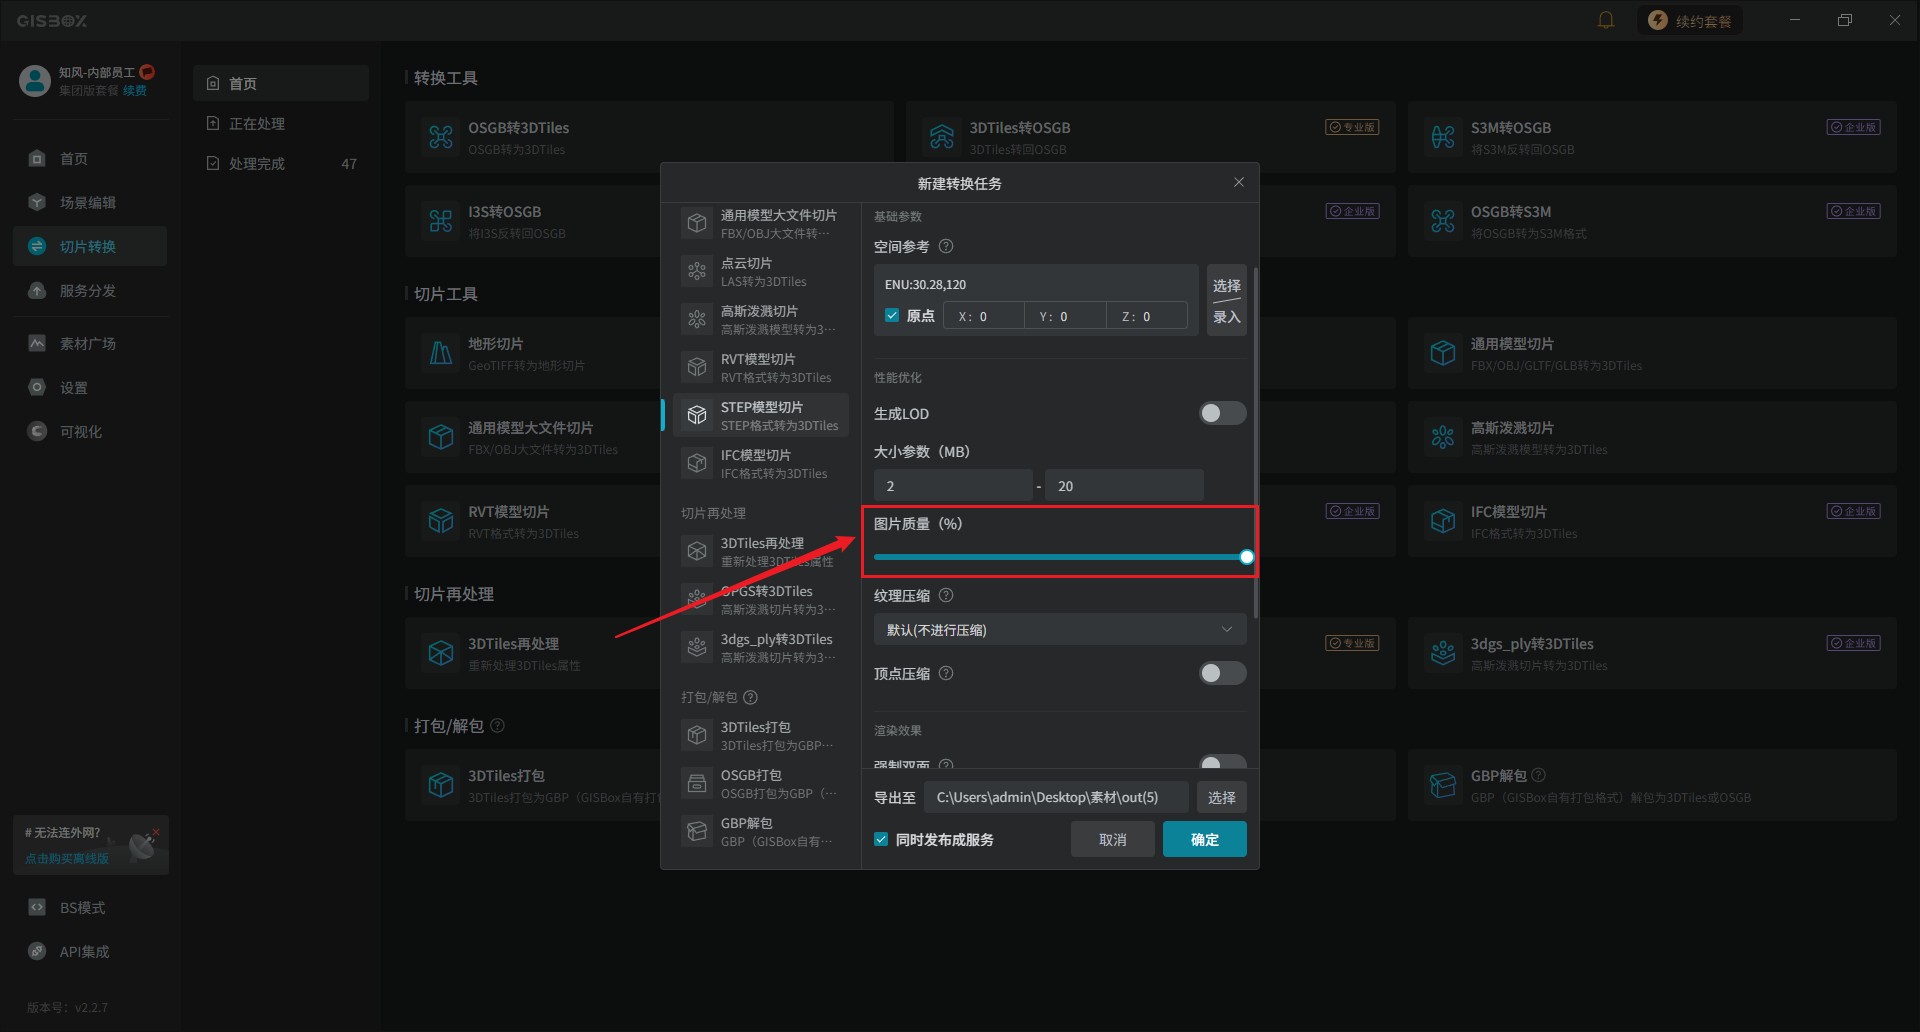Open the 纹理压缩 dropdown
1920x1032 pixels.
click(1060, 629)
